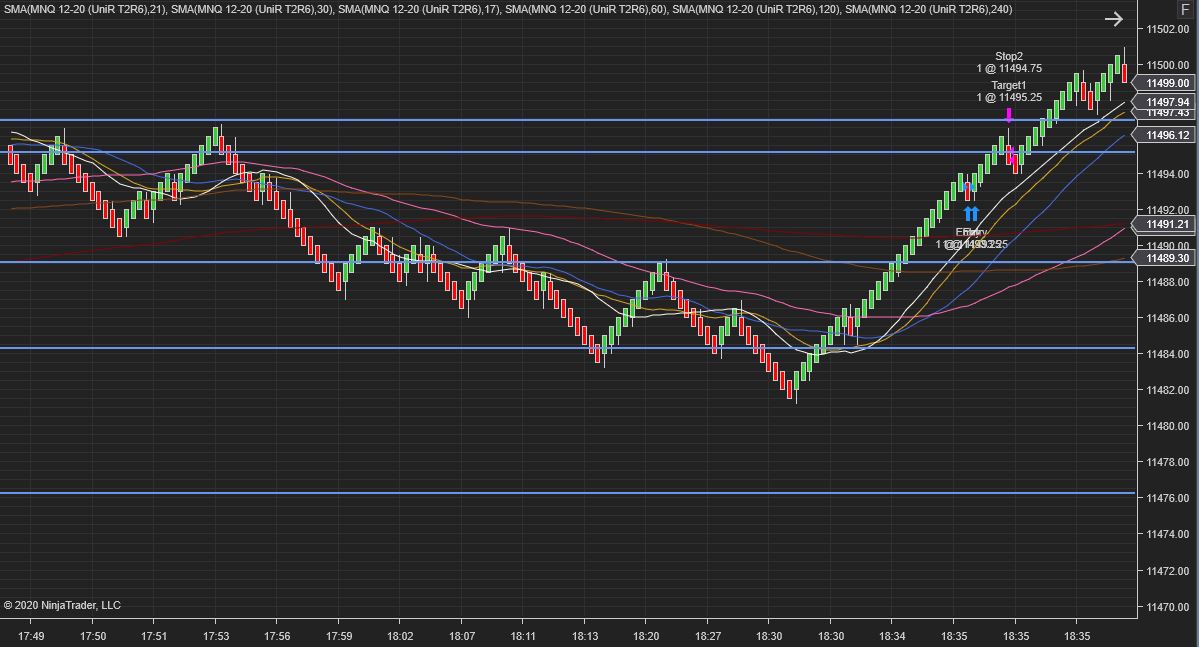This screenshot has height=647, width=1199.
Task: Click the right-arrow scroll-to-latest icon
Action: [x=1113, y=19]
